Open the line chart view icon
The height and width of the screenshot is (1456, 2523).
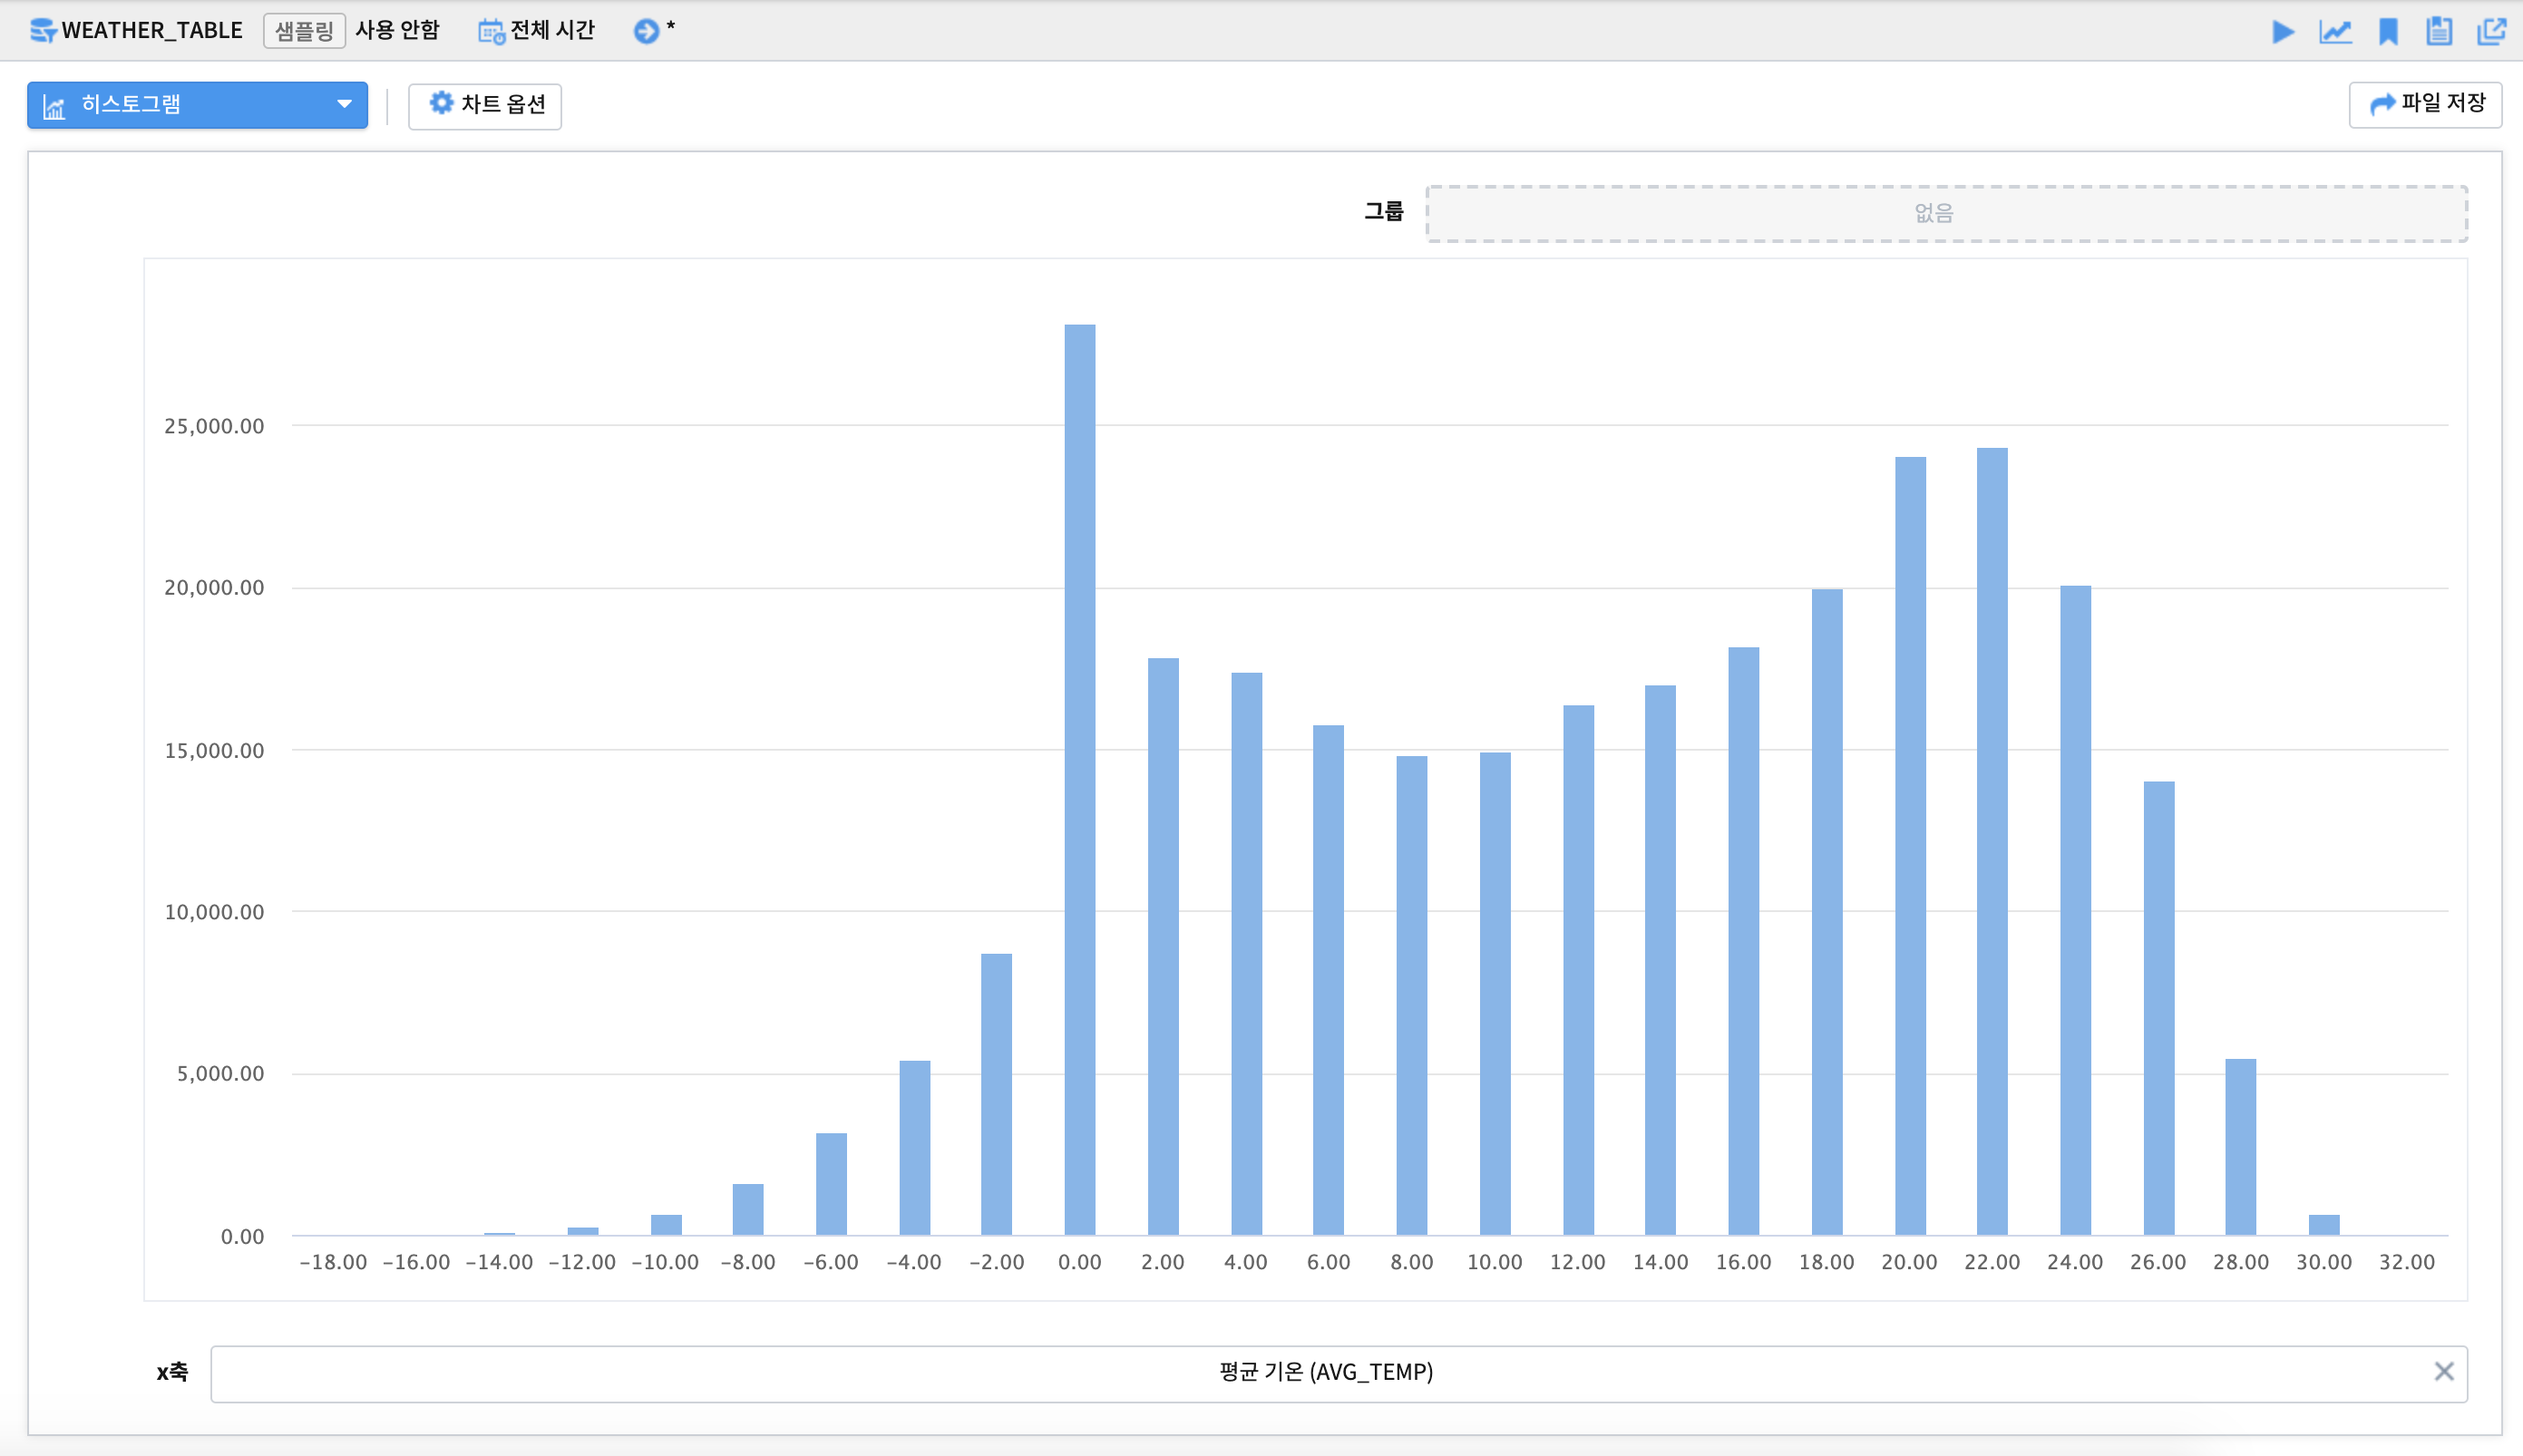(x=2335, y=32)
